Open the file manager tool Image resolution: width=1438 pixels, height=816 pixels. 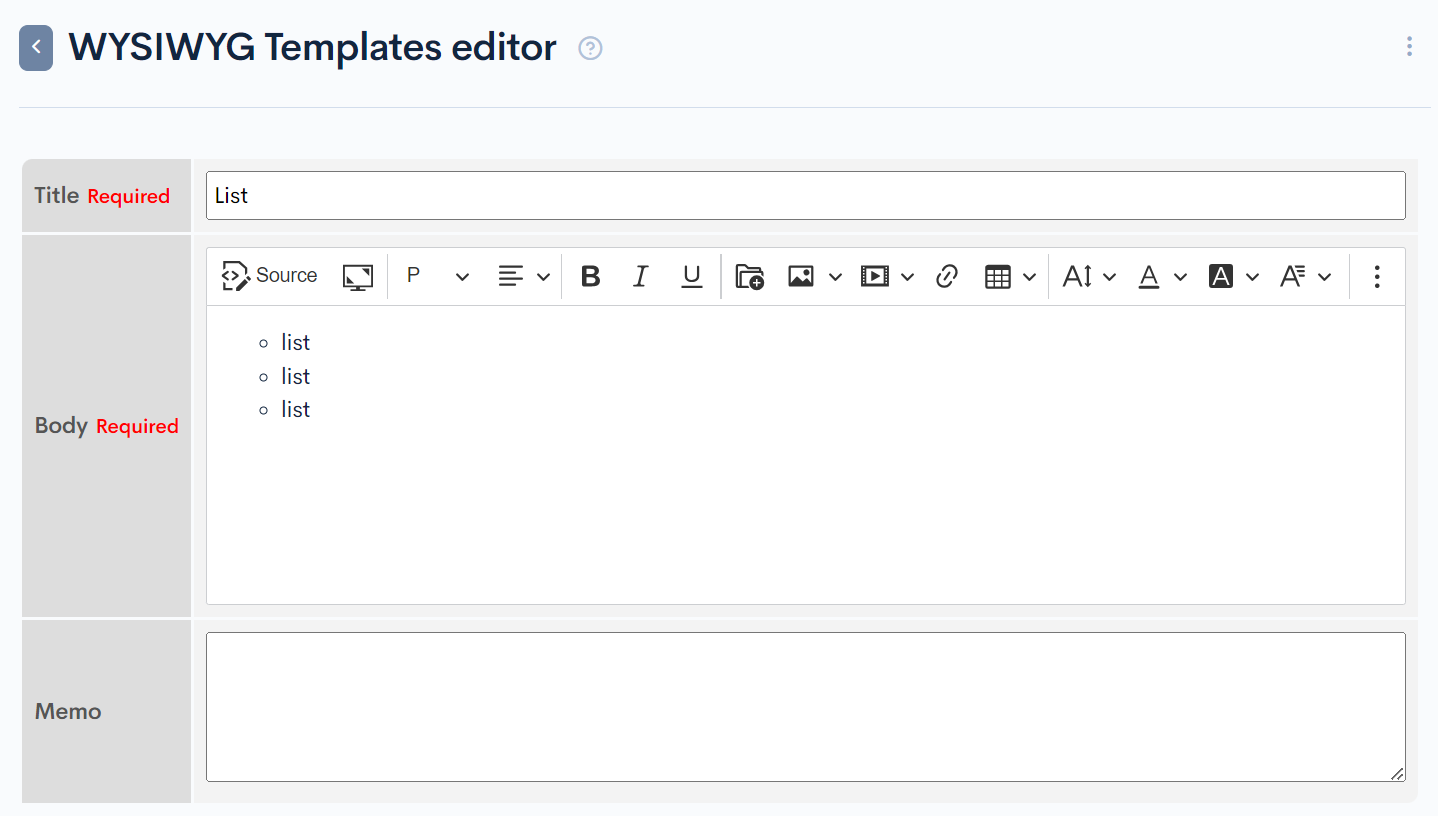click(x=749, y=276)
